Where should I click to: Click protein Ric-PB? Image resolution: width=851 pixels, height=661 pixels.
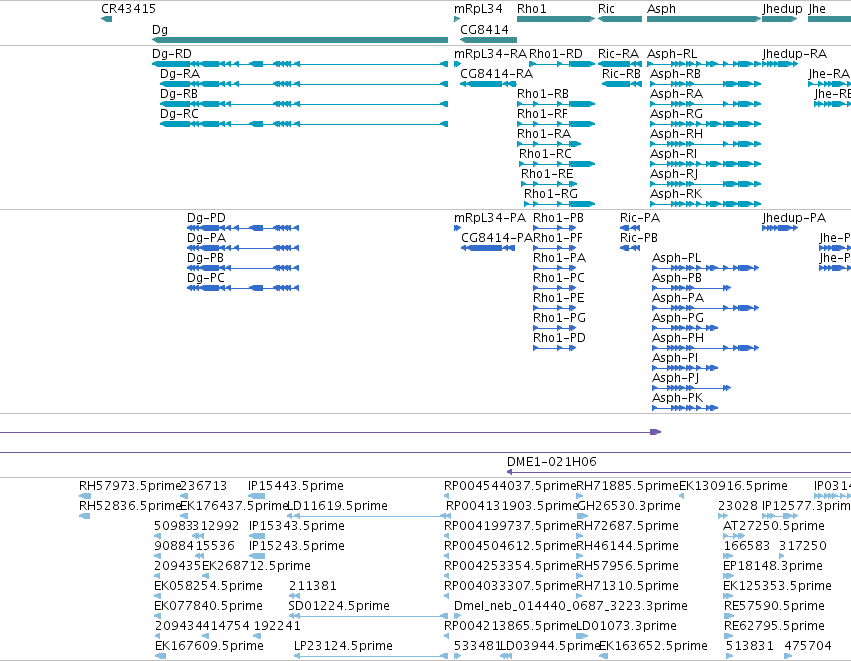click(630, 248)
